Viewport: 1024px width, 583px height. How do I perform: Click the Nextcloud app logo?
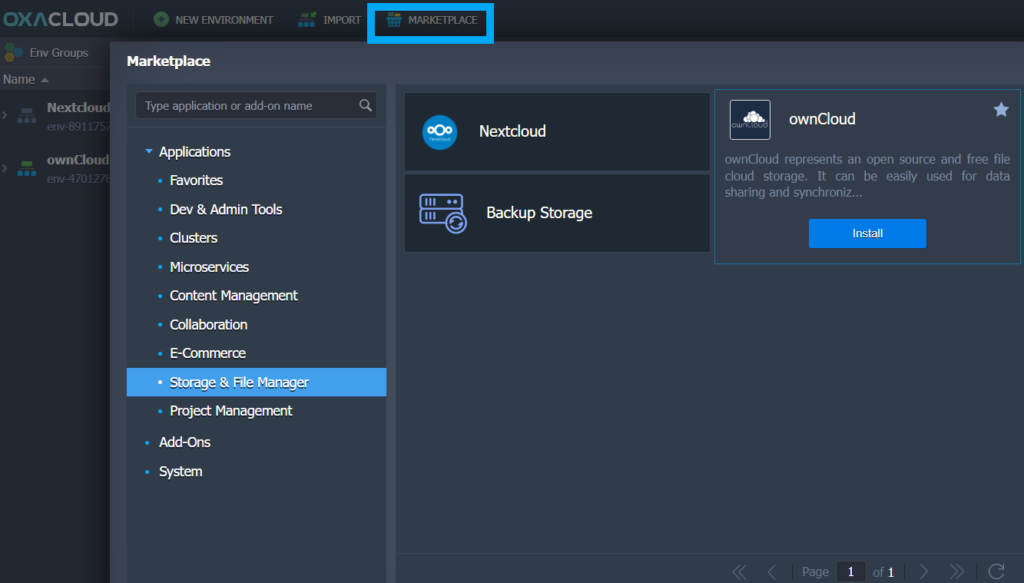(440, 132)
